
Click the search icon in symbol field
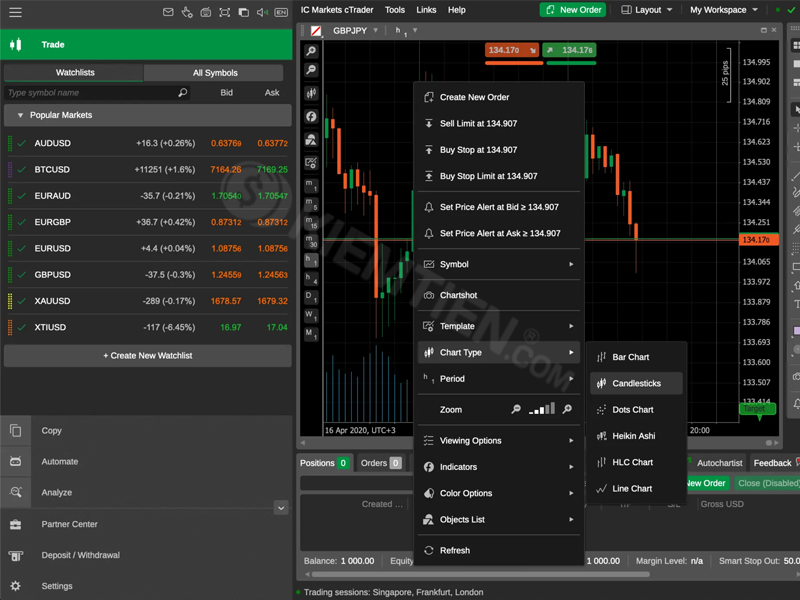(183, 92)
